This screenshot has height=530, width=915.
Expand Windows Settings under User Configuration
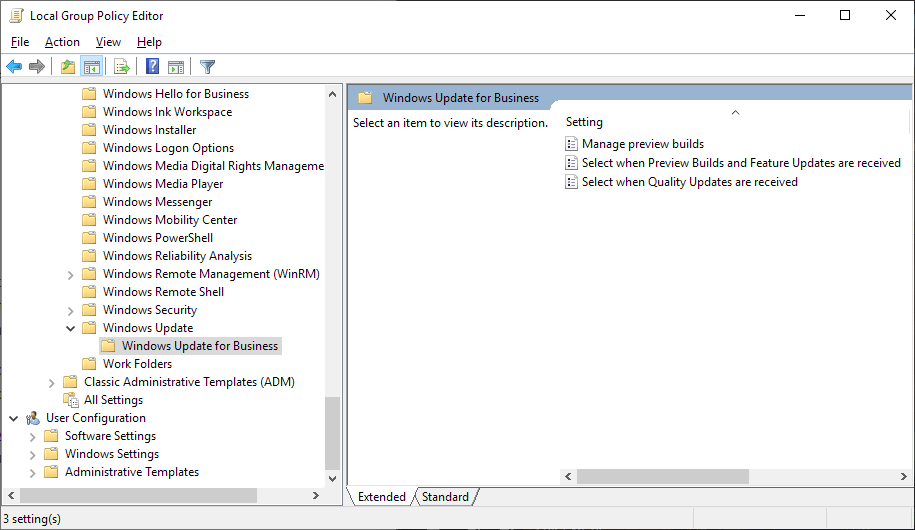[33, 455]
